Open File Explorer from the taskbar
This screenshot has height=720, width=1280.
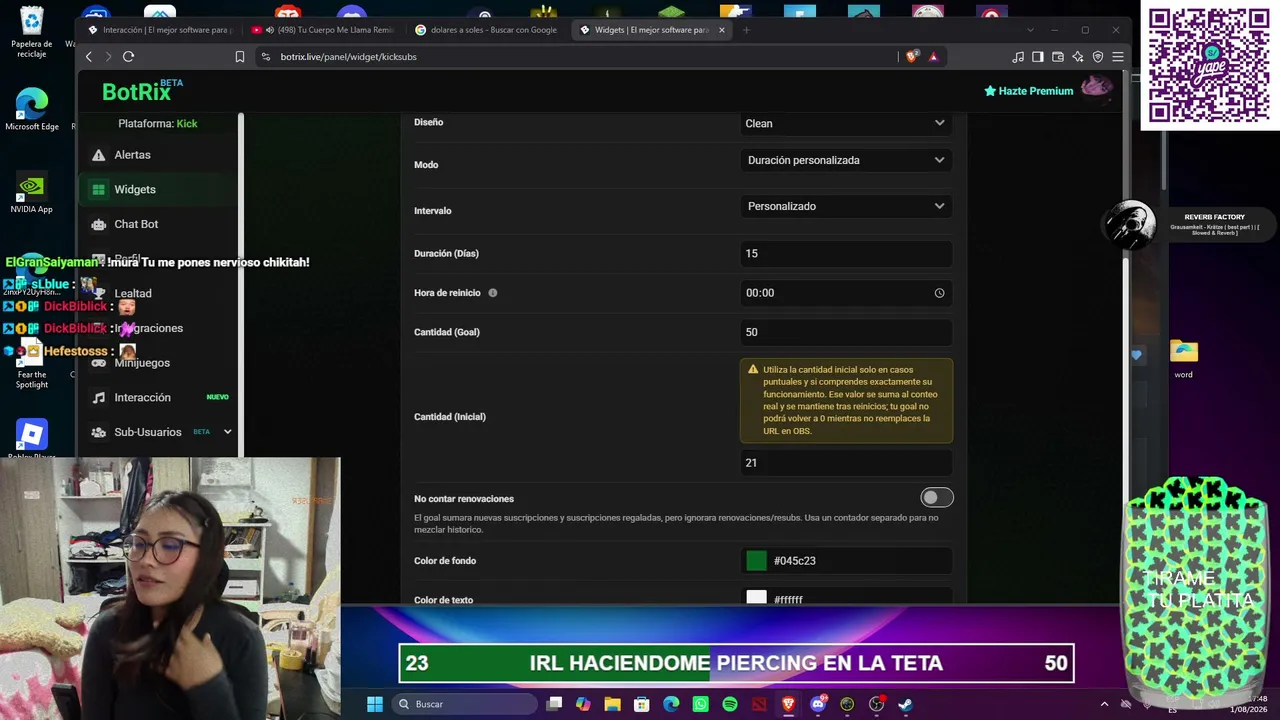pos(612,704)
